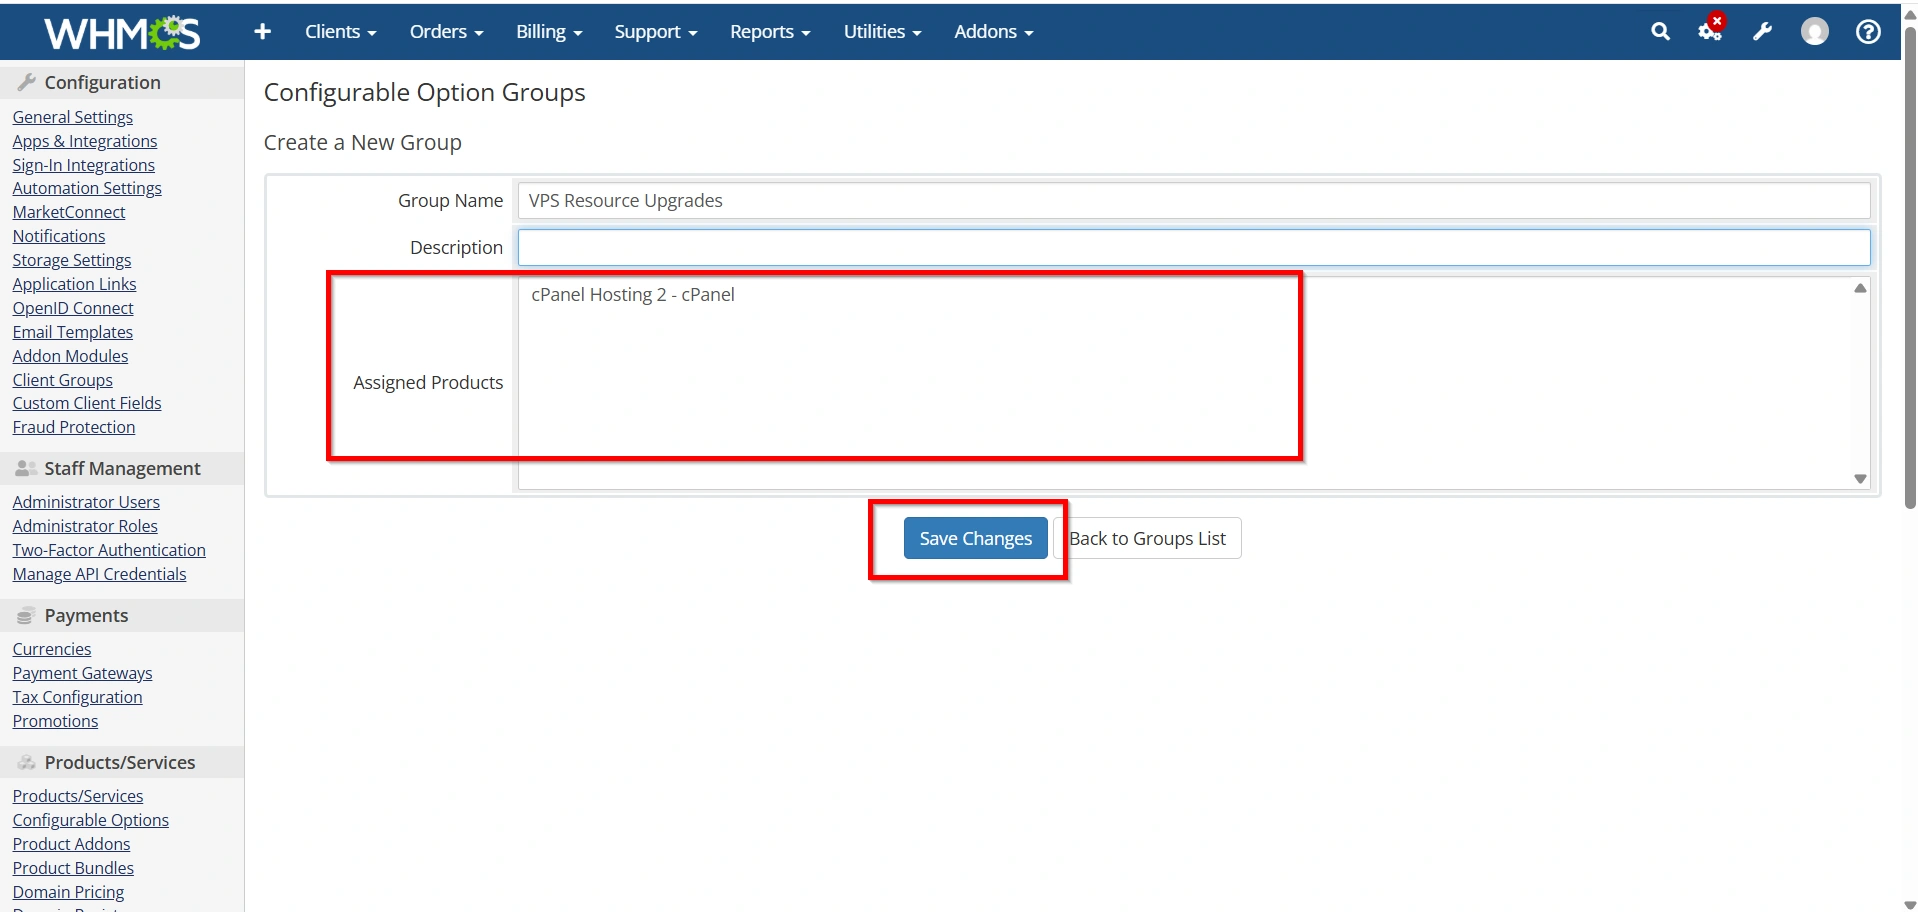The image size is (1918, 912).
Task: Open Configurable Options link
Action: pos(90,820)
